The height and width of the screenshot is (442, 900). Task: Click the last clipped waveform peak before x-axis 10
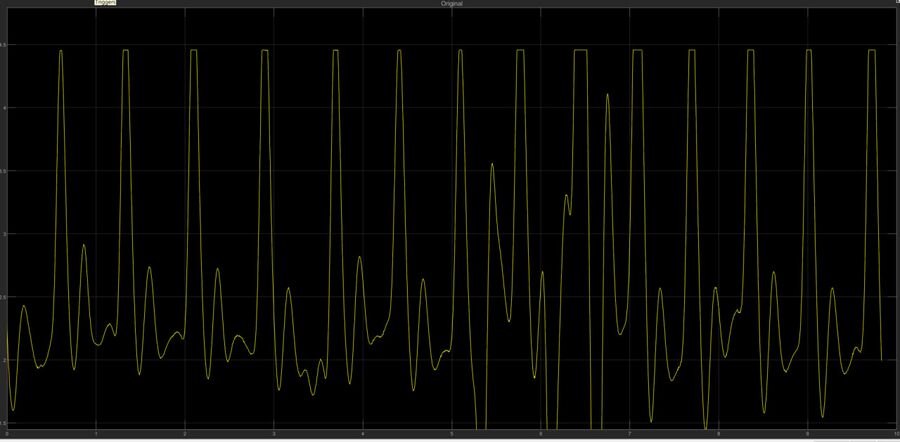click(x=871, y=50)
